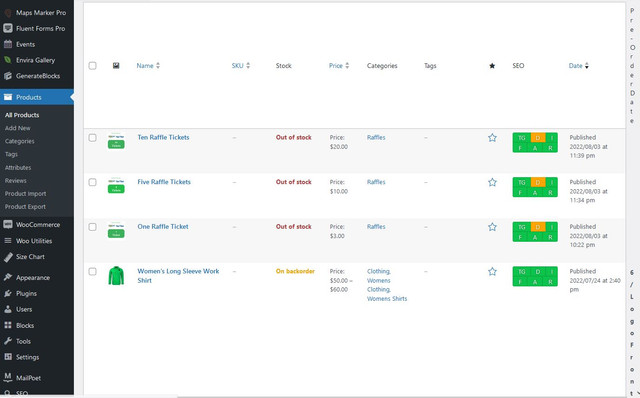Open Maps Marker Pro icon in sidebar

pos(8,13)
